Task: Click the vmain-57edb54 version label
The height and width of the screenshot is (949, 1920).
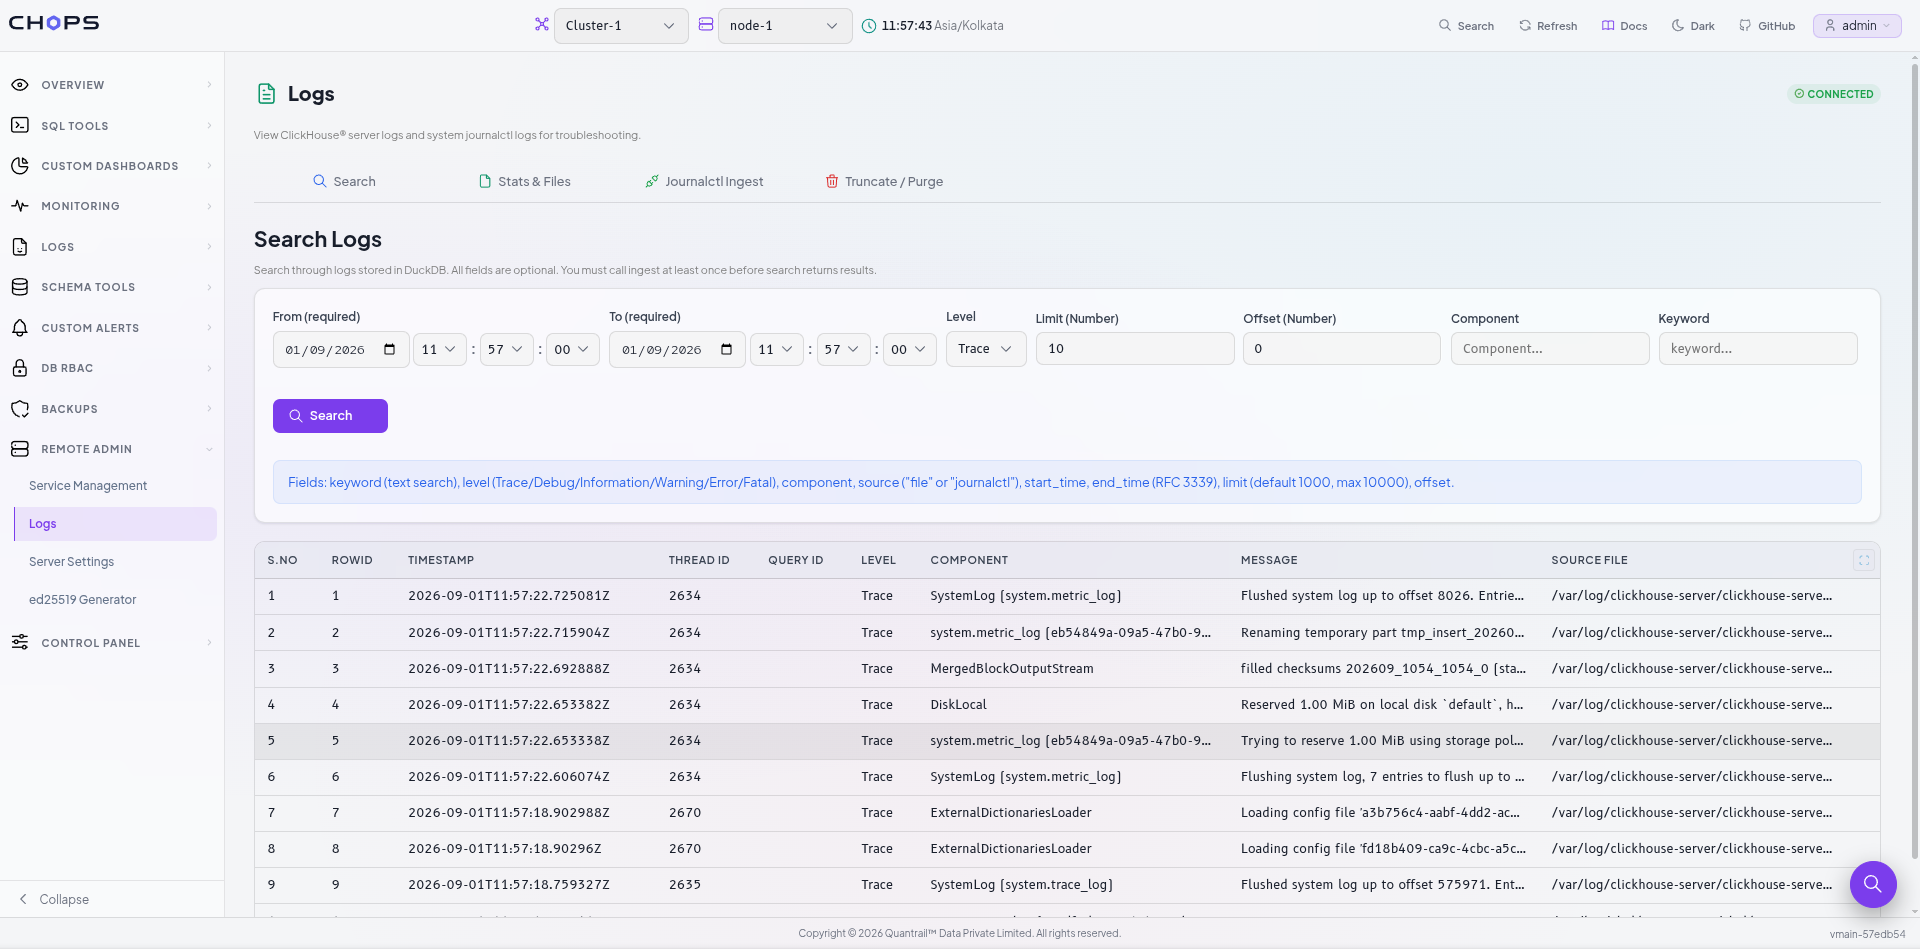Action: pyautogui.click(x=1867, y=934)
